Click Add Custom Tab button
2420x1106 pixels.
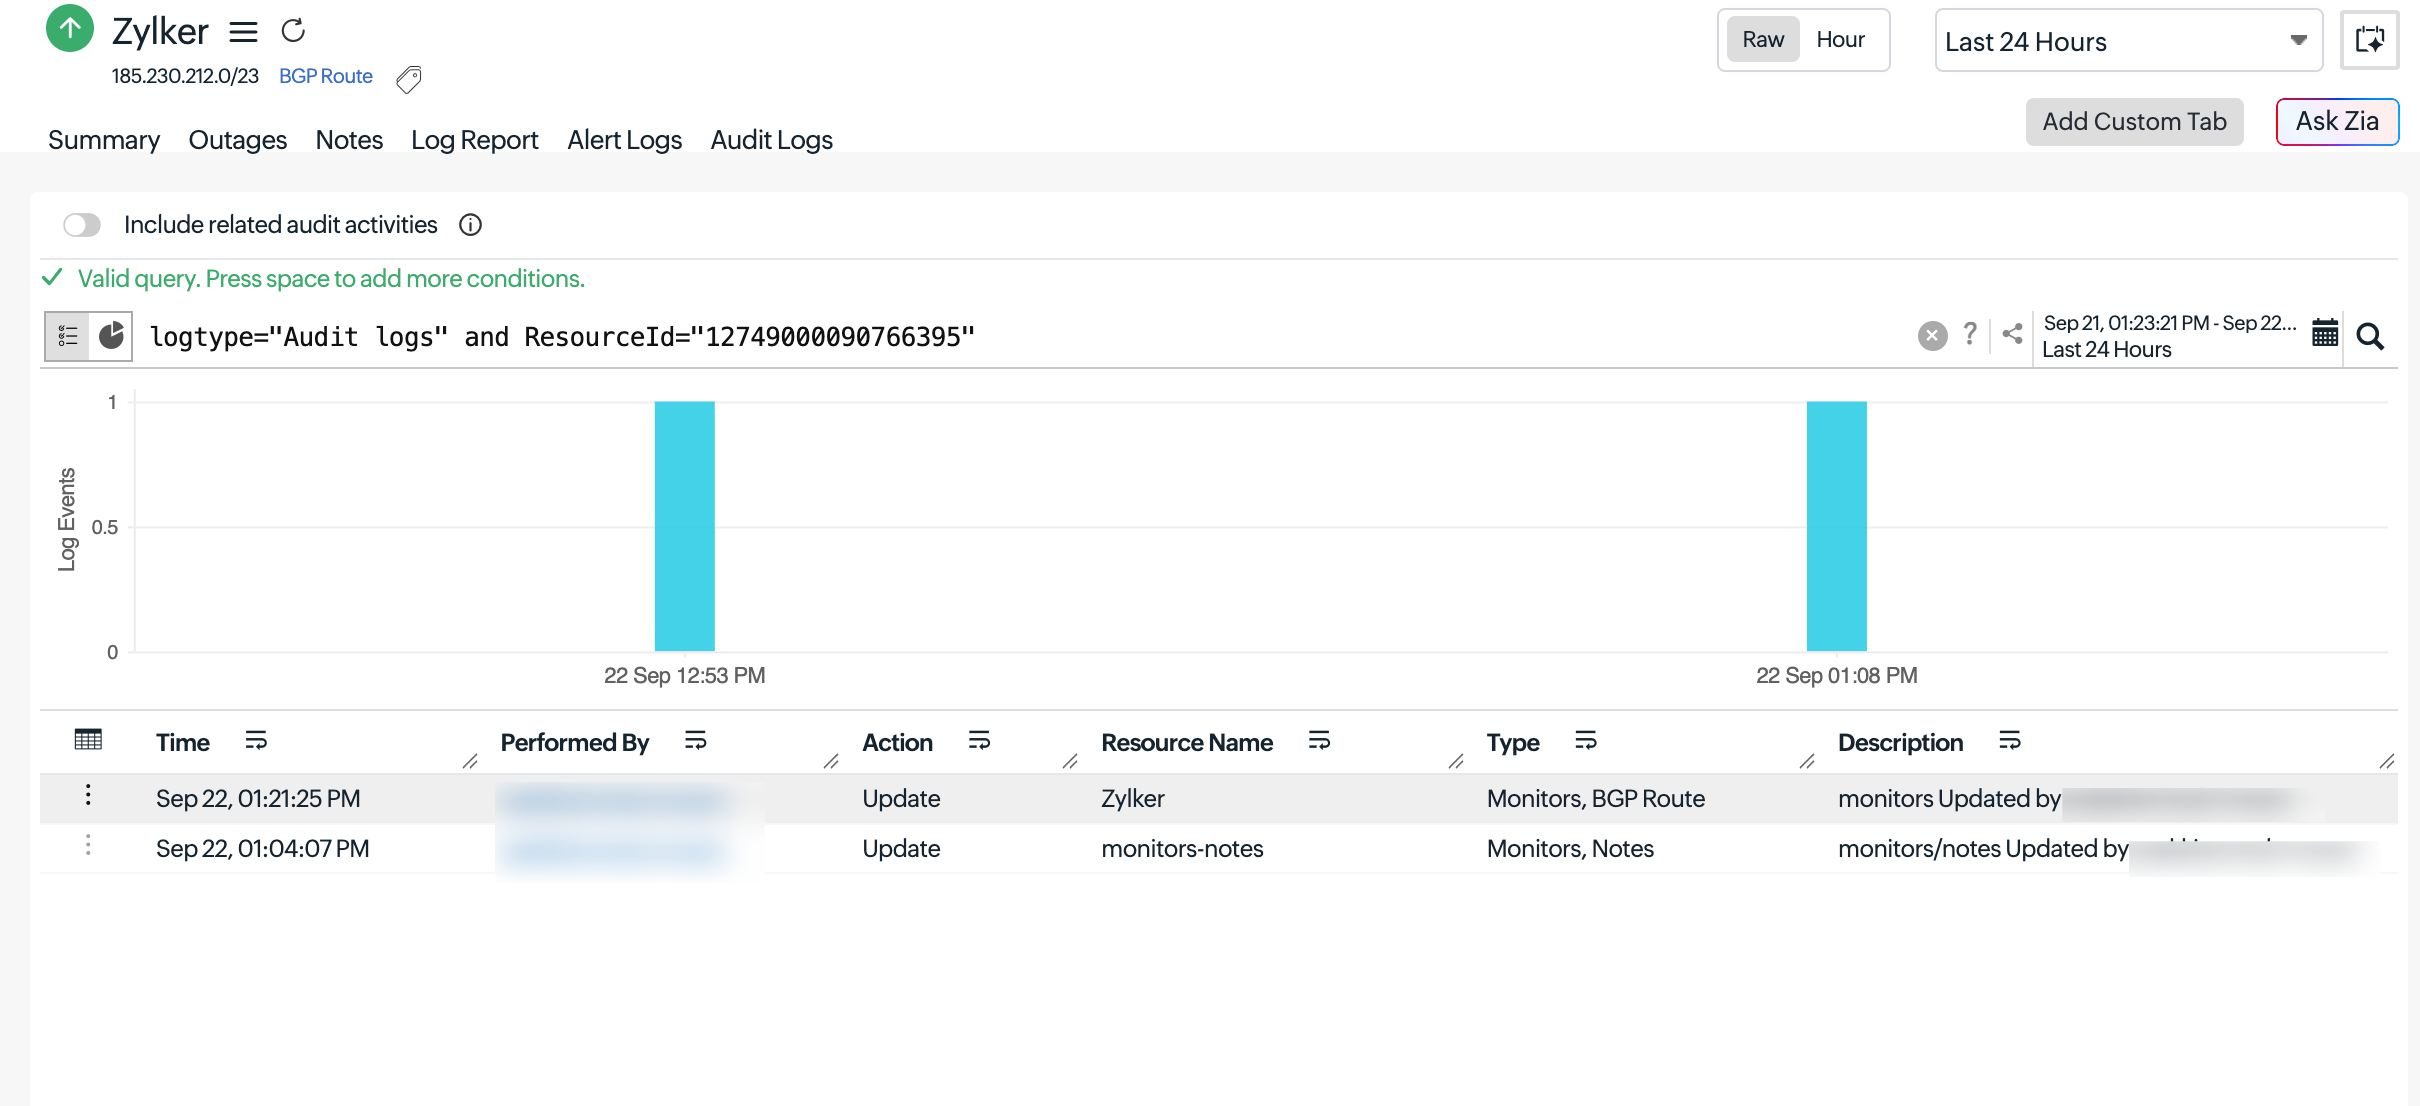[2134, 122]
